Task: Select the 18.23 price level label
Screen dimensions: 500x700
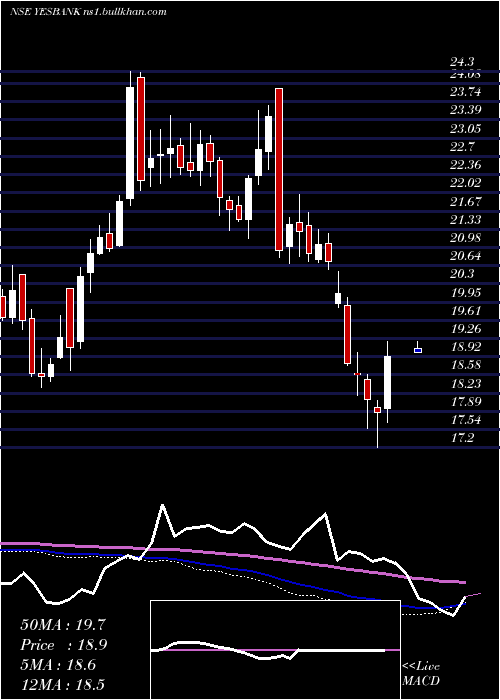Action: (x=466, y=383)
